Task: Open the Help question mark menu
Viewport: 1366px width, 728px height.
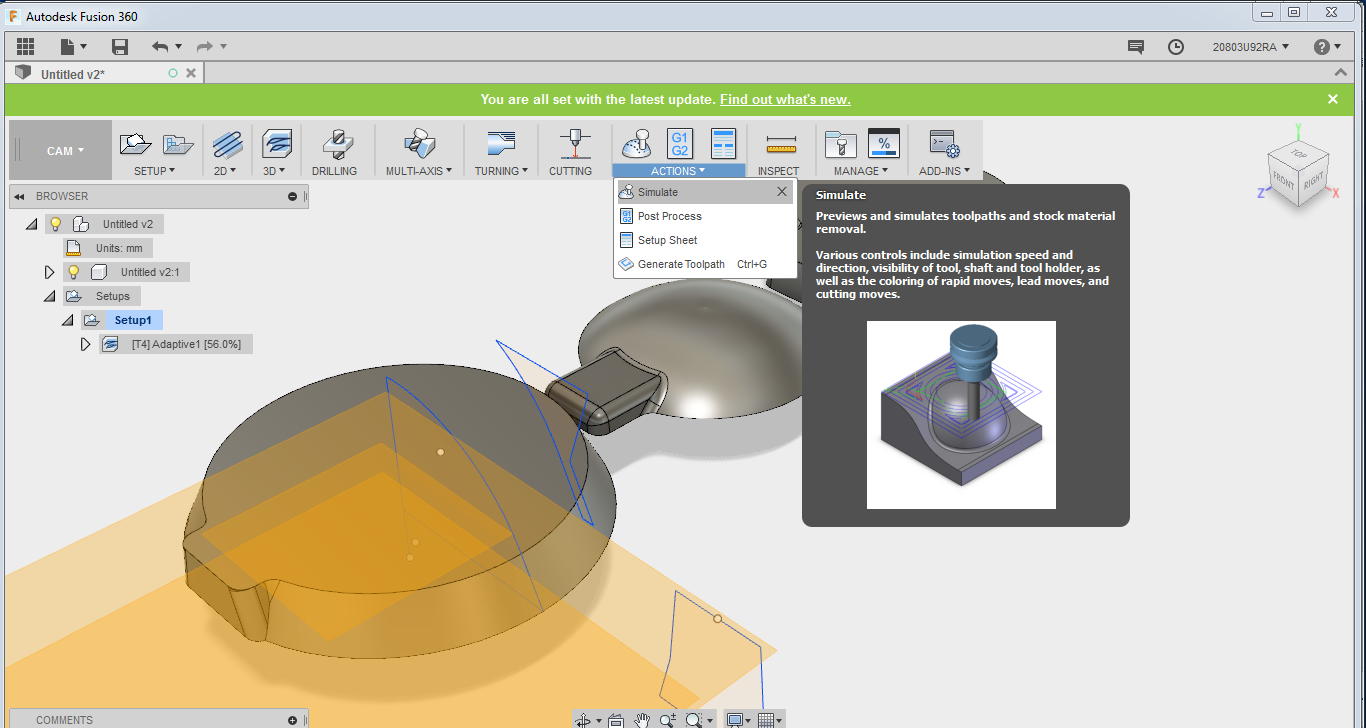Action: pos(1328,47)
